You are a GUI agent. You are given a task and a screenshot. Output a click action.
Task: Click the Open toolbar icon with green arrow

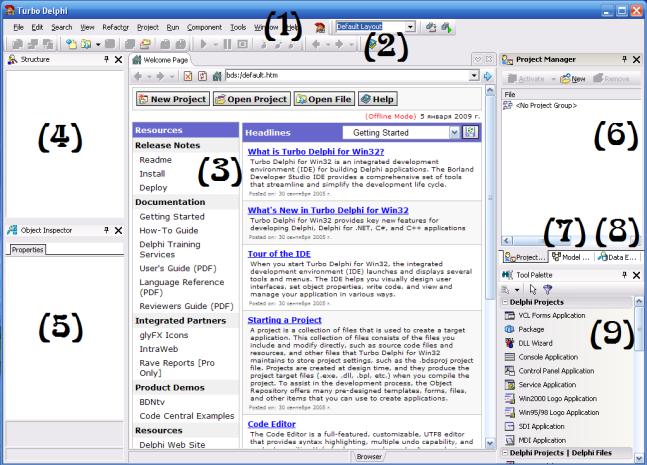tap(86, 44)
